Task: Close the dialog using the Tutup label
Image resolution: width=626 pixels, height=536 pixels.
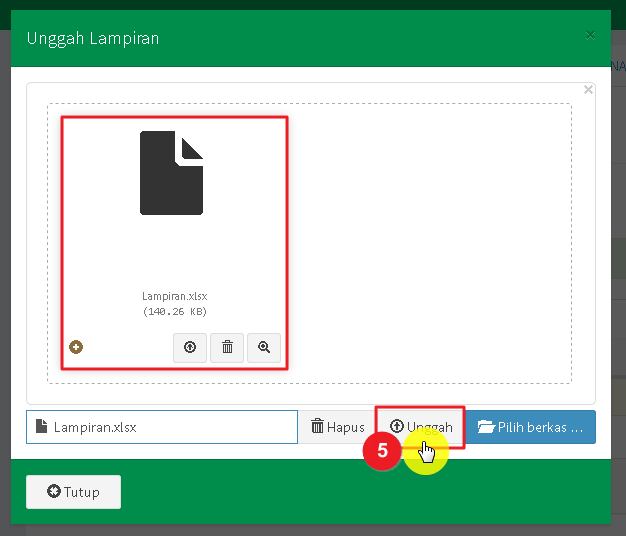Action: [82, 492]
